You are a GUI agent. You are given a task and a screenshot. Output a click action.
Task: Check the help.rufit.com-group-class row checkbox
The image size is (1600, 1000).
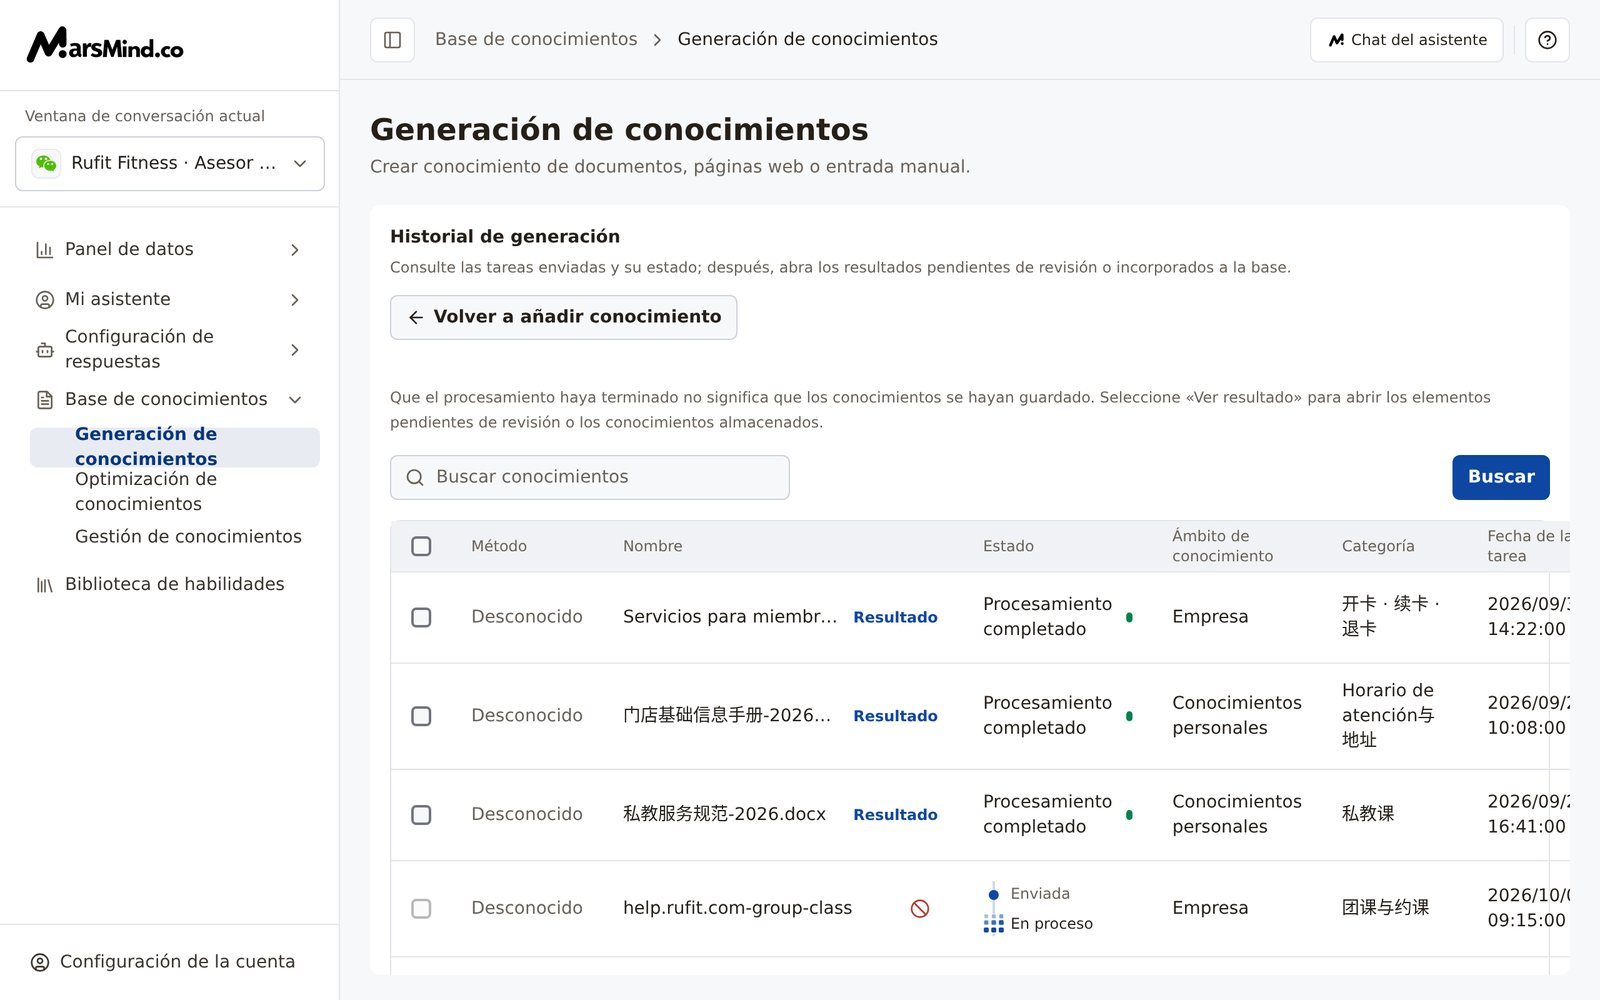pyautogui.click(x=421, y=908)
